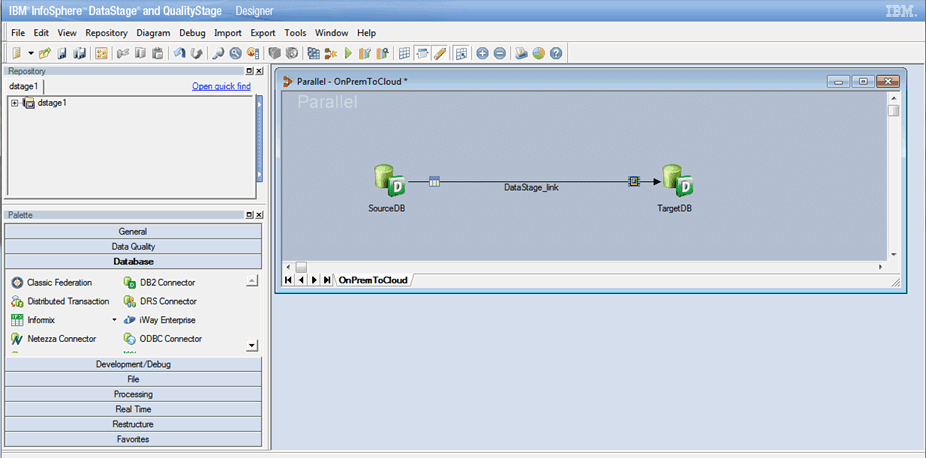Click the Copy toolbar icon
This screenshot has height=458, width=926.
[x=140, y=54]
